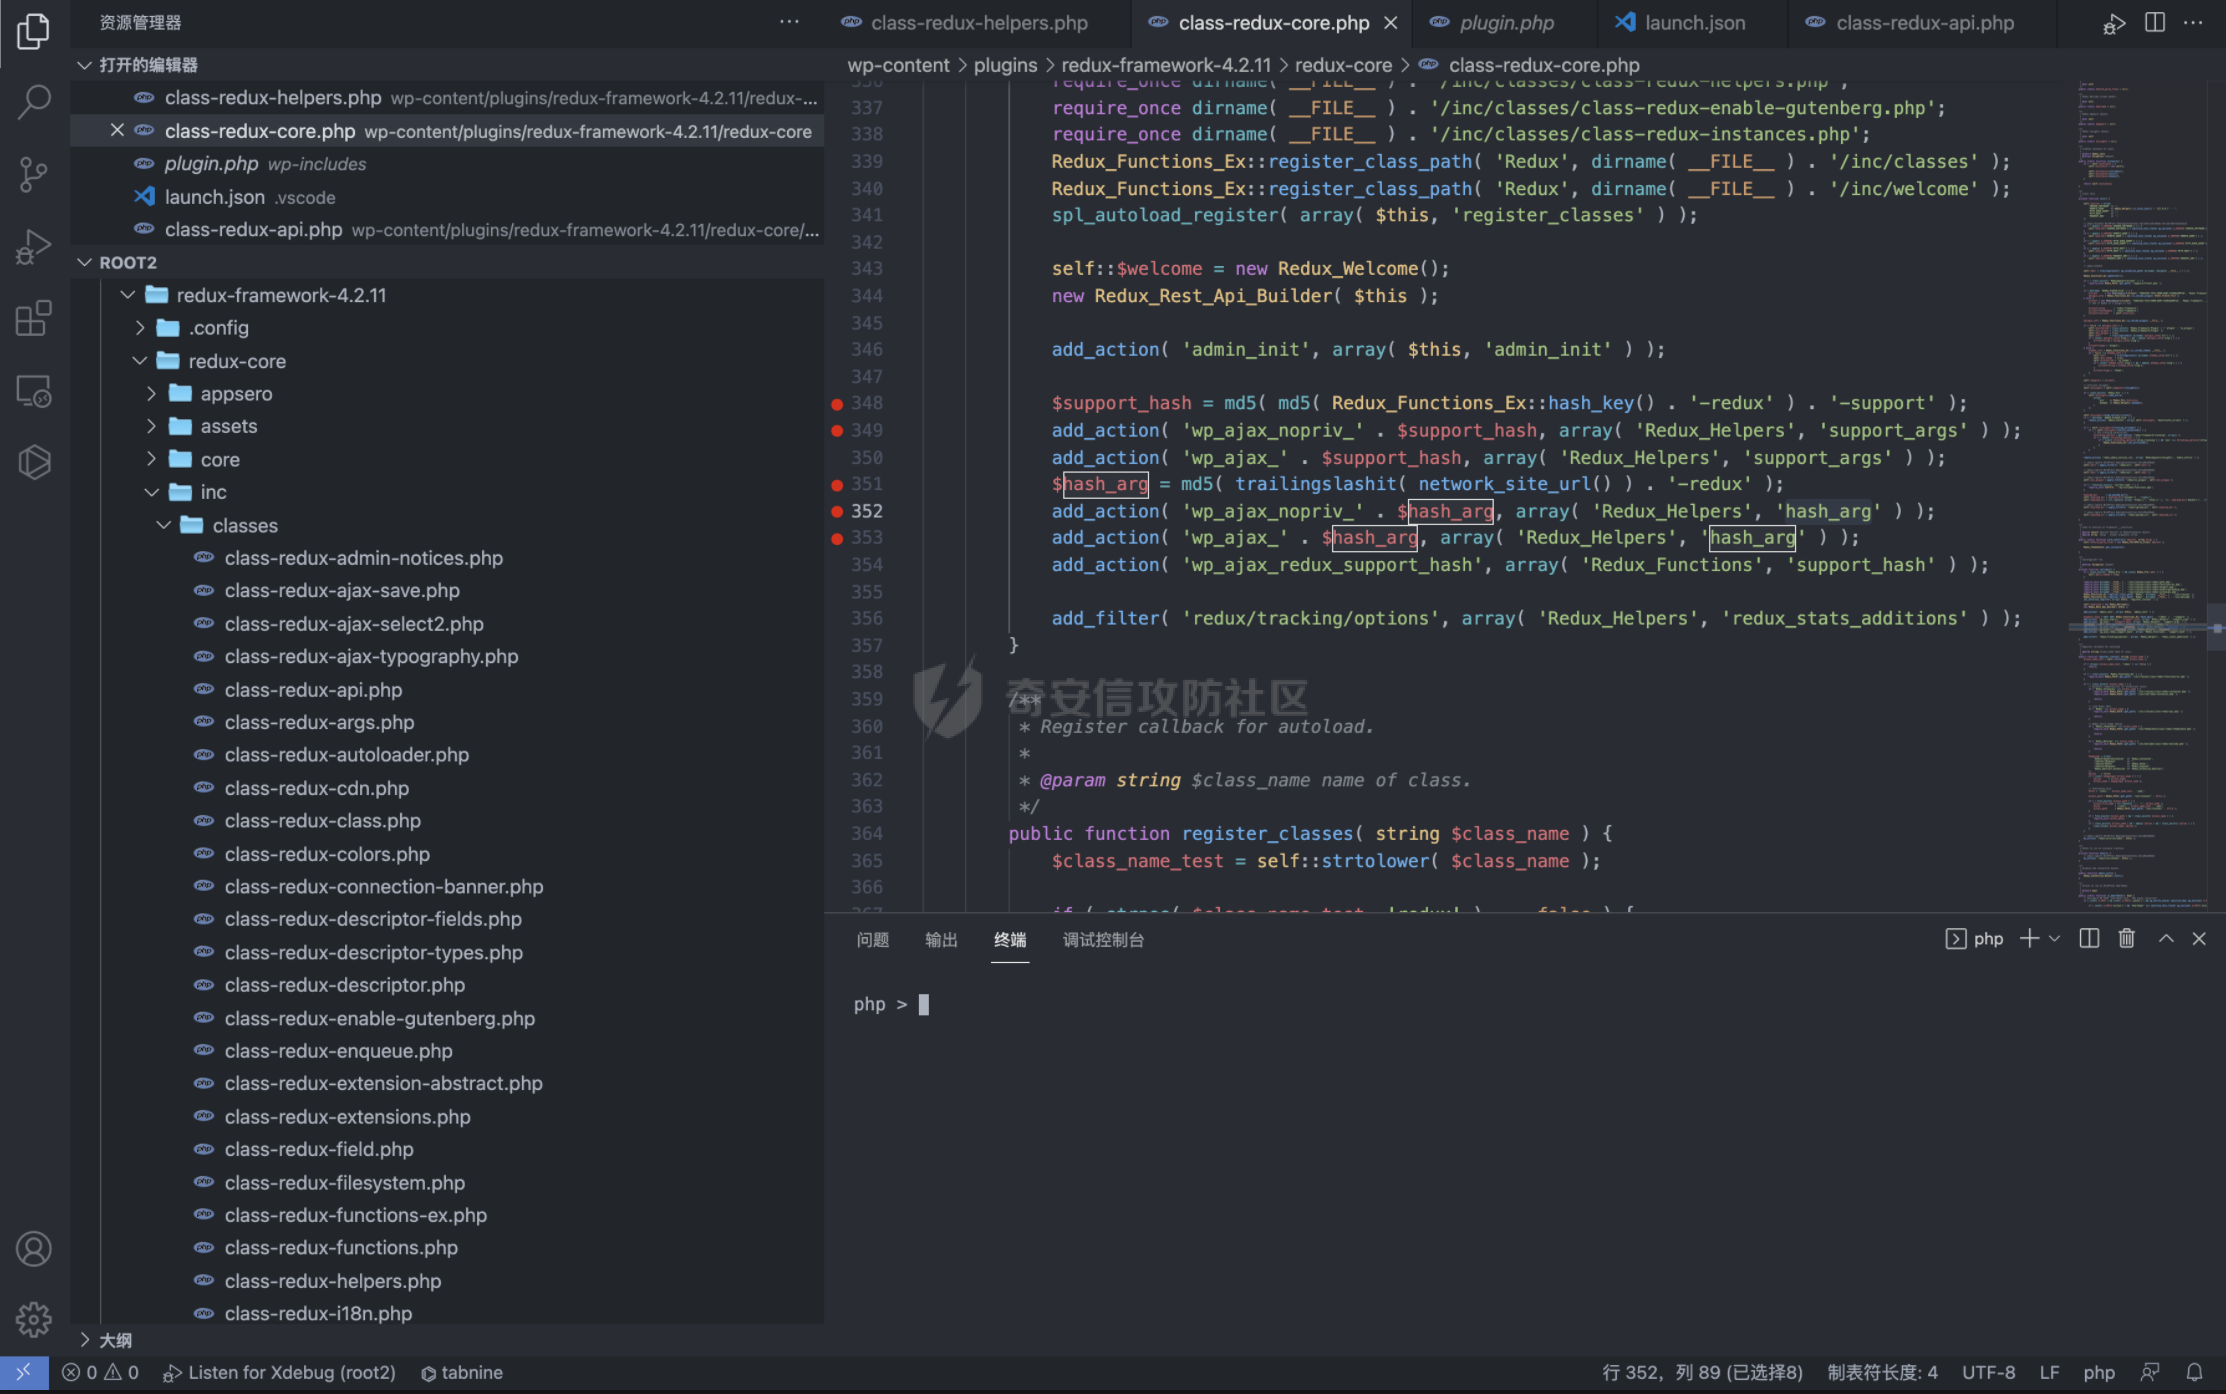Remove breakpoint on line 351
The image size is (2226, 1394).
[x=837, y=485]
